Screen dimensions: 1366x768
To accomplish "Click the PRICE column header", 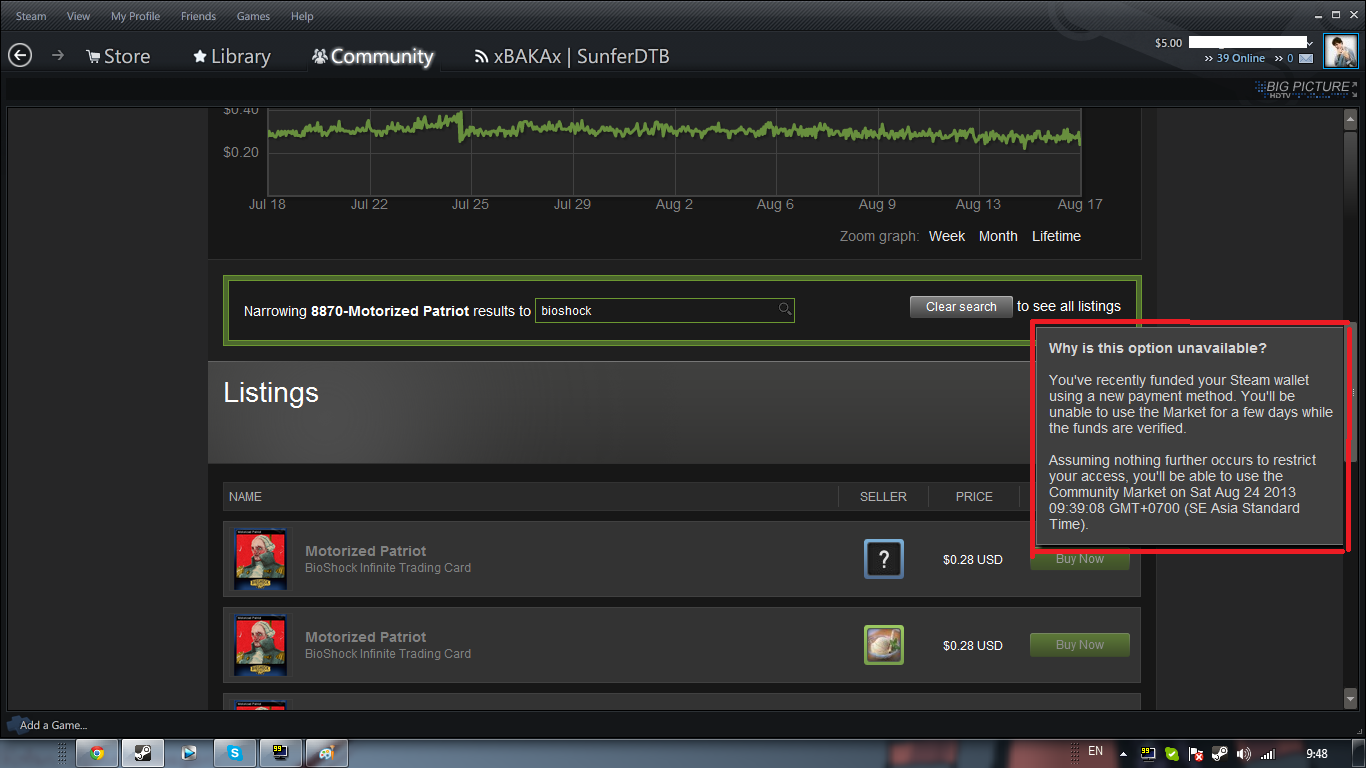I will click(x=974, y=497).
